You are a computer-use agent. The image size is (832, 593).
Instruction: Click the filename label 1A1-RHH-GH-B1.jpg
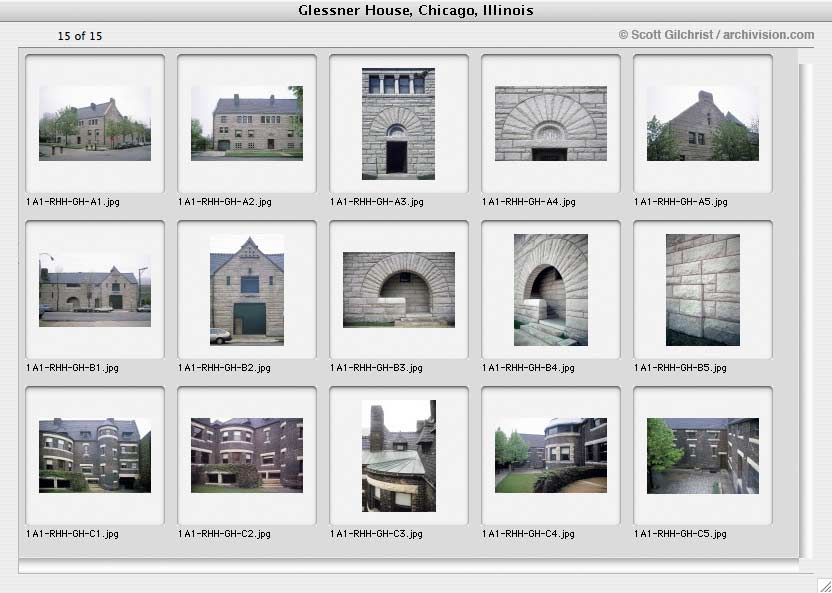coord(72,368)
